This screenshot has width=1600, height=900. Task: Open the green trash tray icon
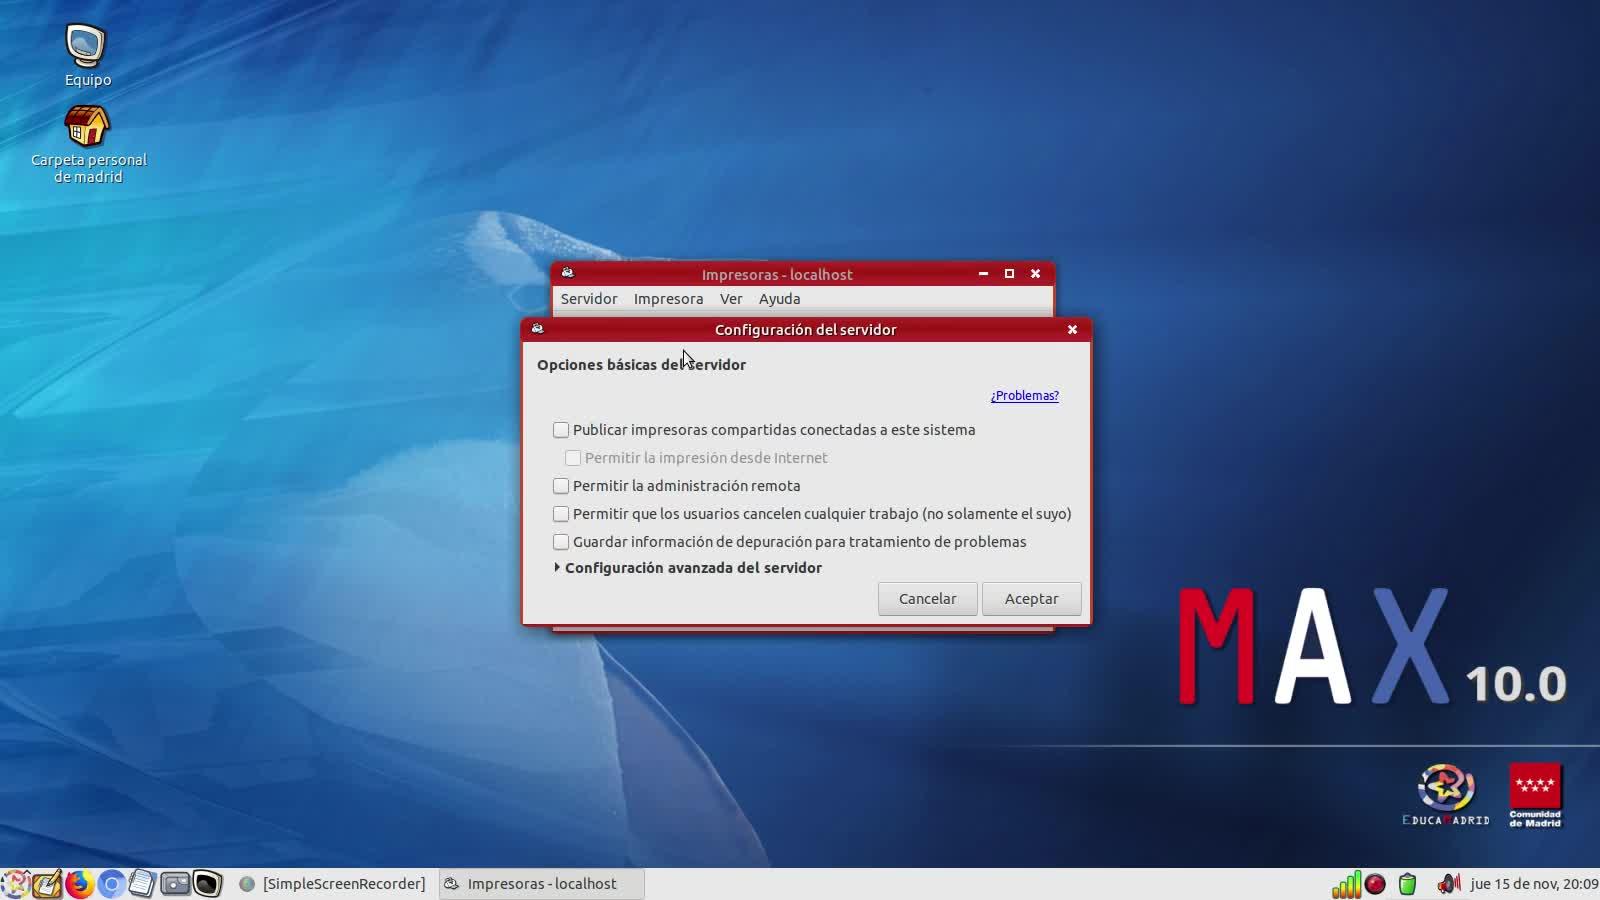pos(1407,884)
